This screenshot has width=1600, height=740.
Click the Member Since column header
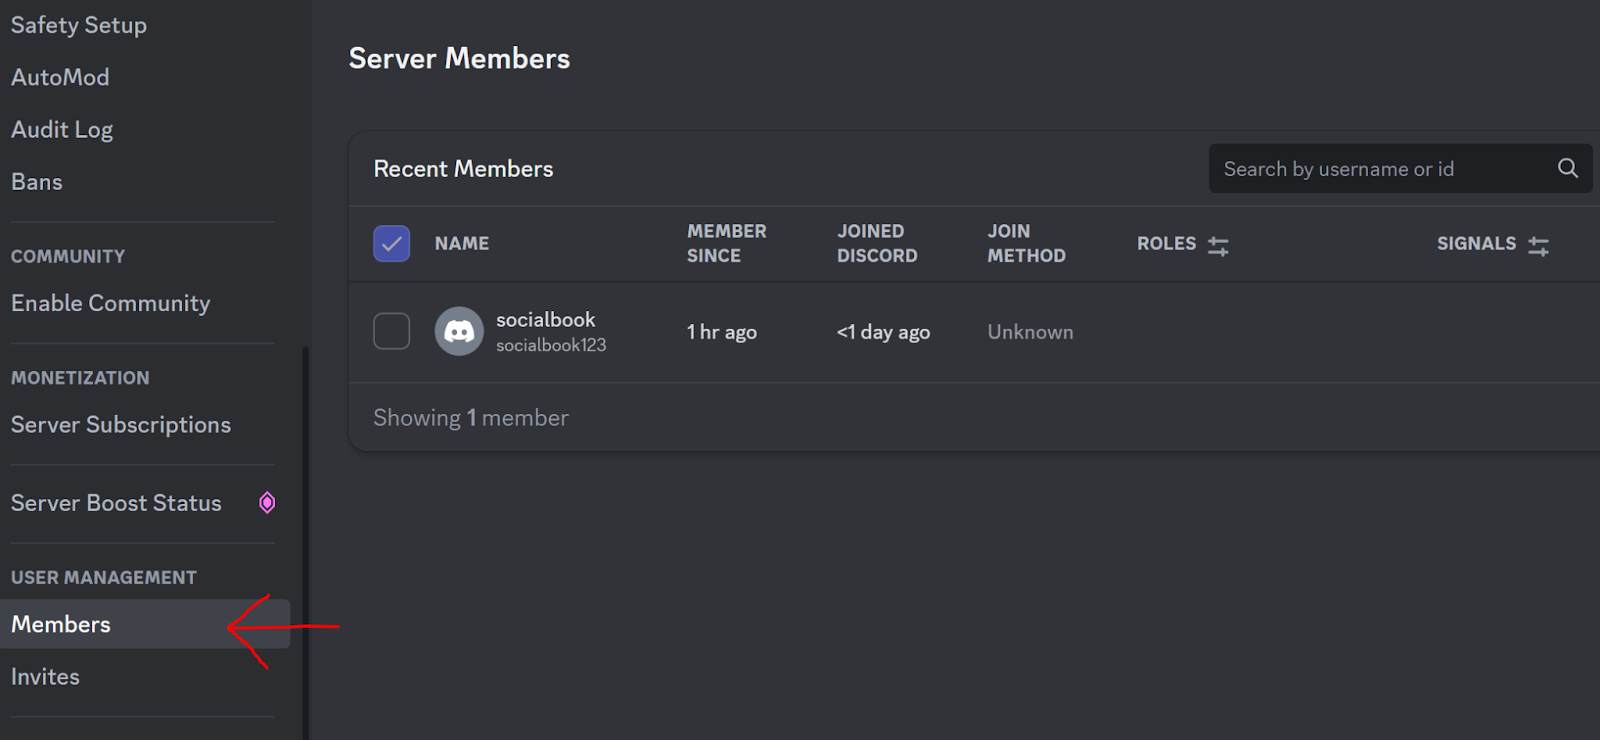726,243
